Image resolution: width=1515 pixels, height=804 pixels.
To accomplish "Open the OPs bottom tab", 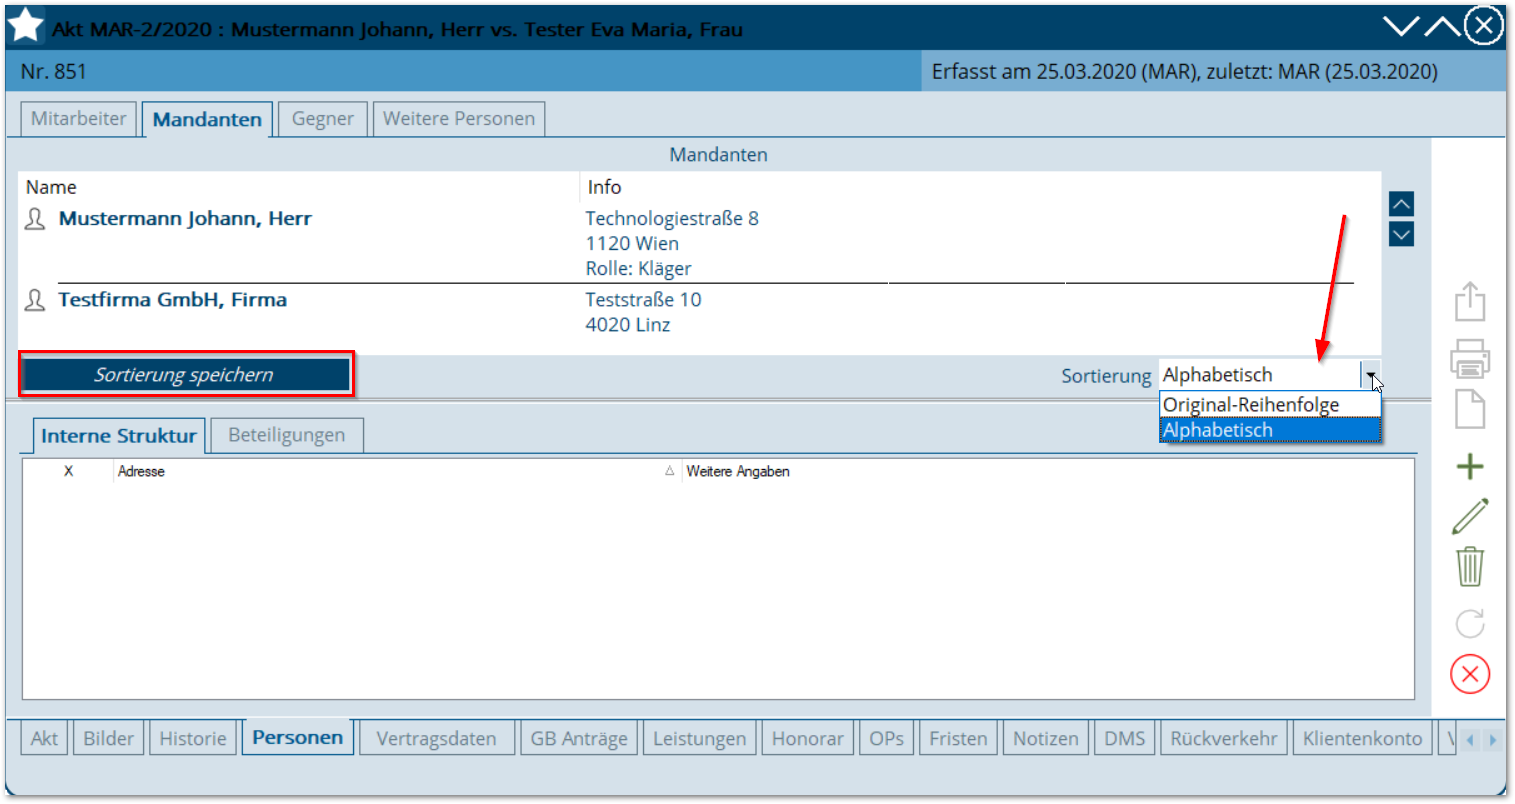I will pos(887,738).
